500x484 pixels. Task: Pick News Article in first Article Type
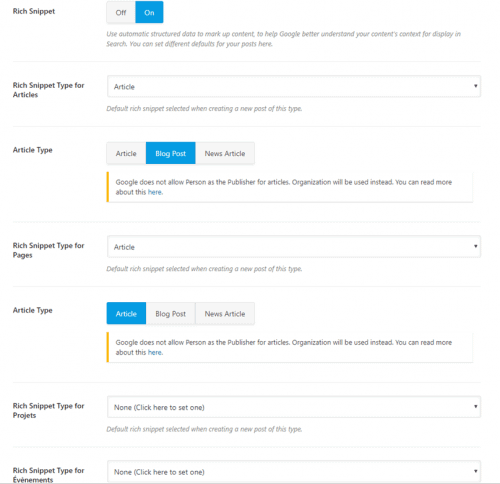(225, 153)
